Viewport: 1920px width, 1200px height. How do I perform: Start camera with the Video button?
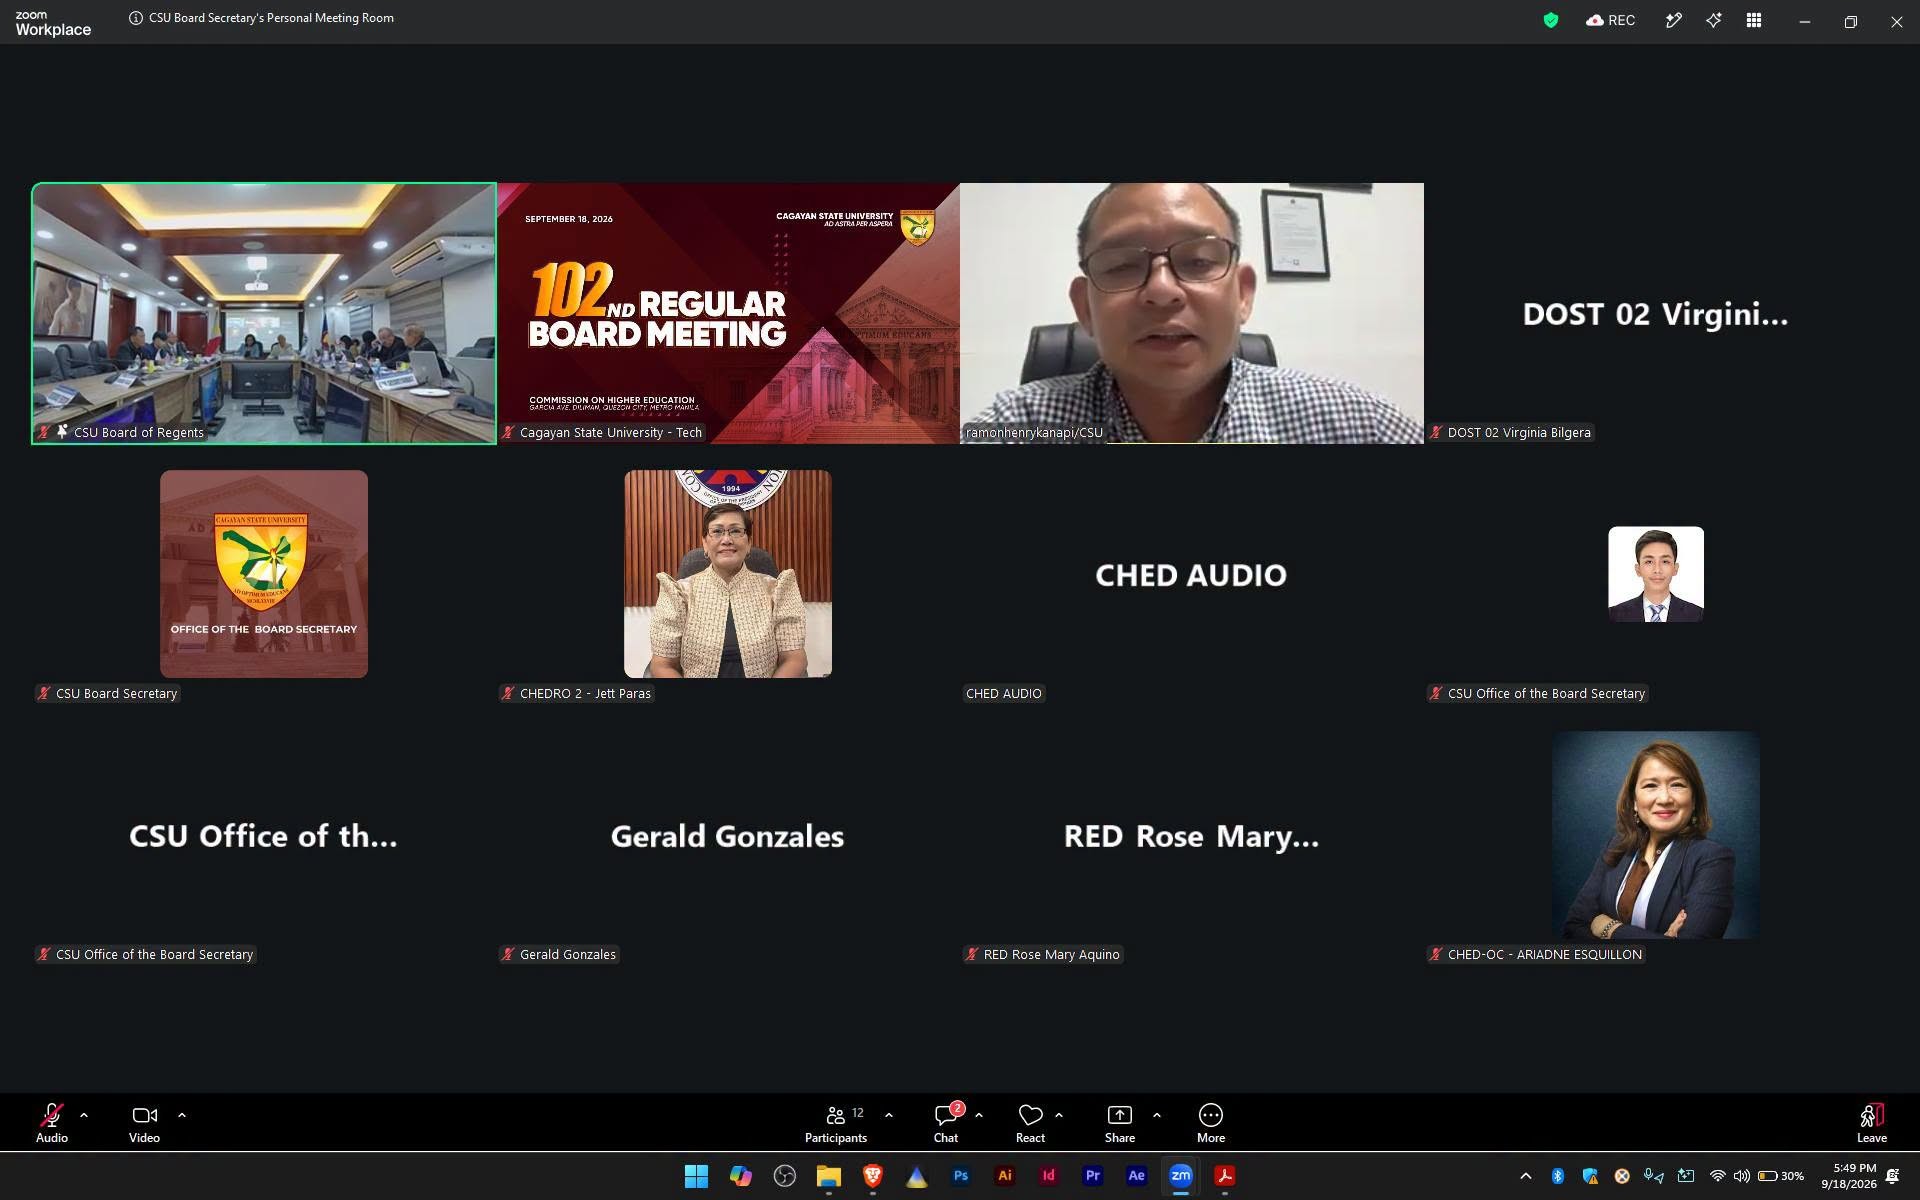click(144, 1123)
